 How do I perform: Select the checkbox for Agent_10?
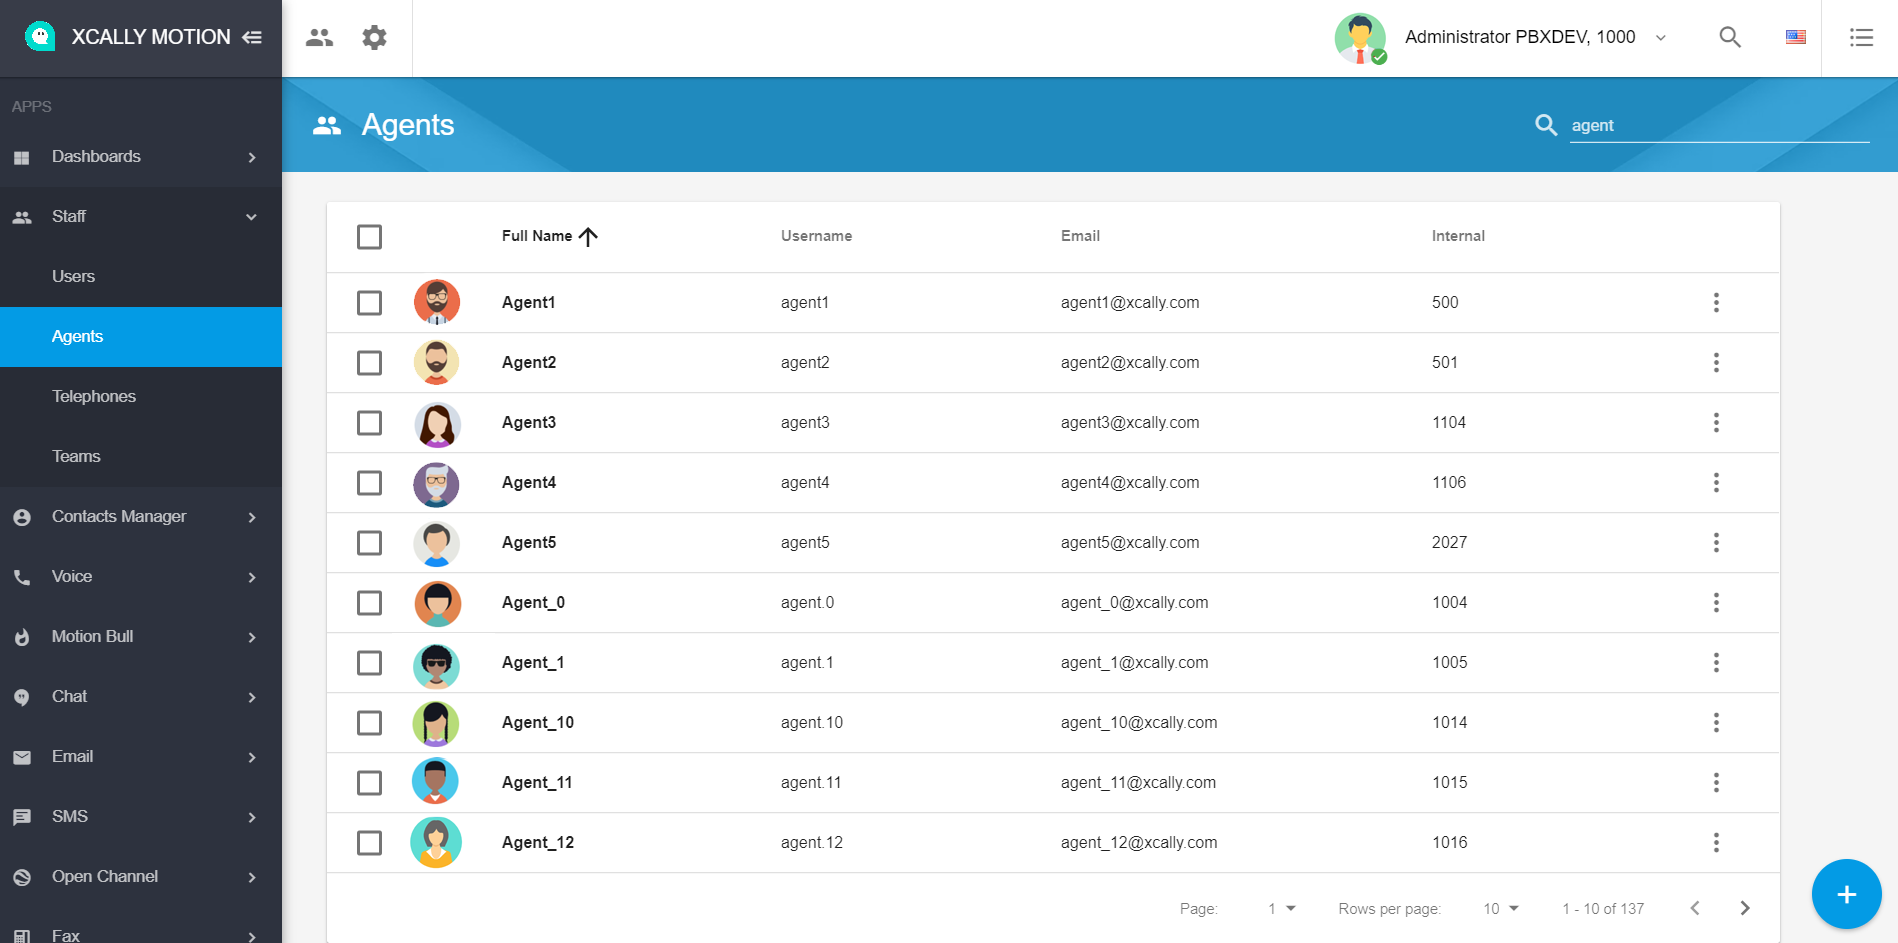click(369, 722)
